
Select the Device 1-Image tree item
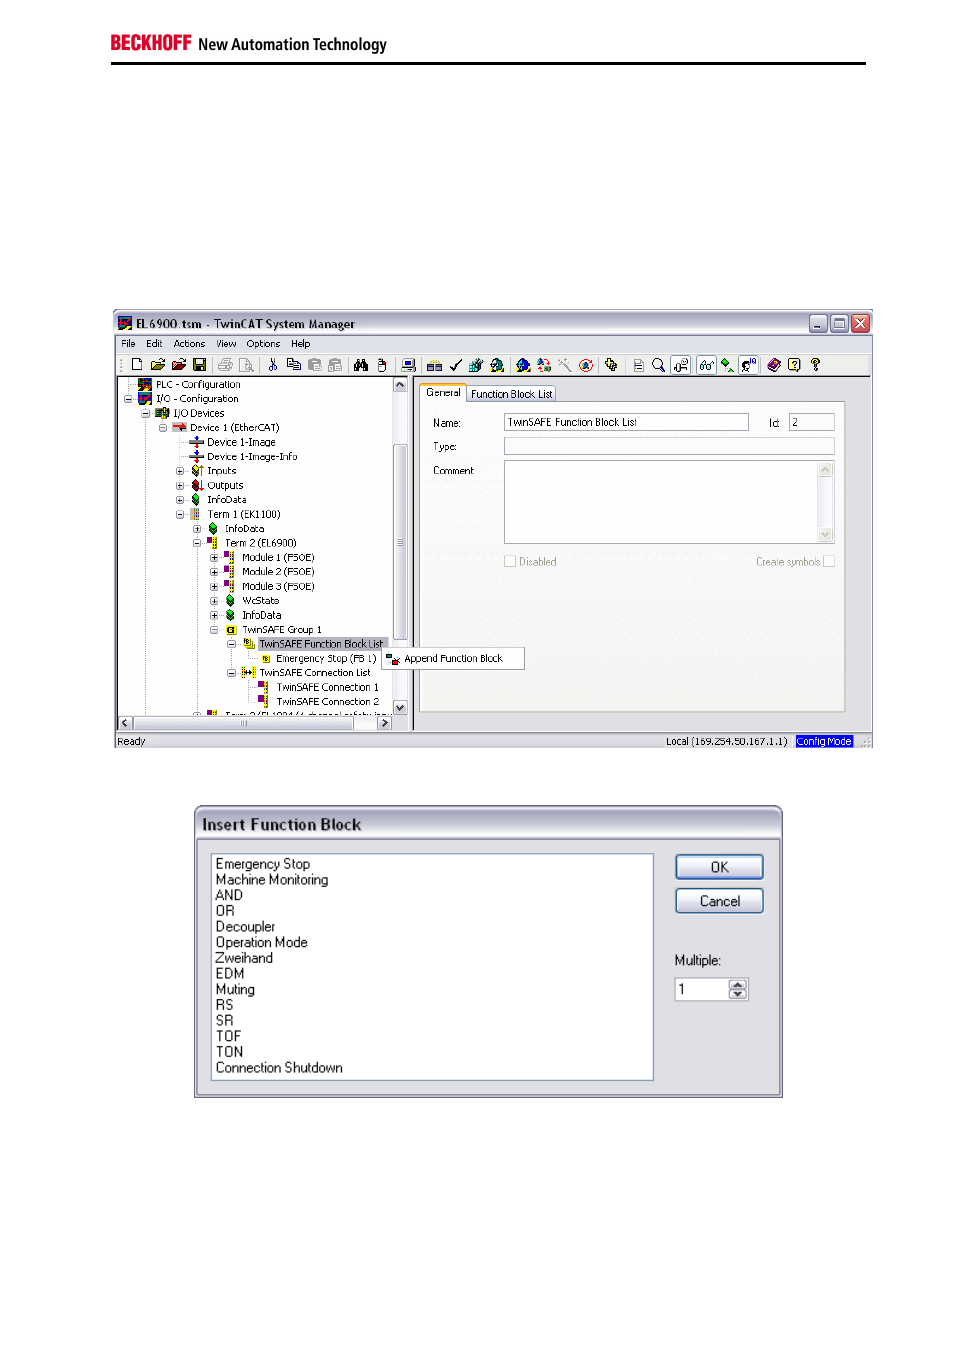[x=241, y=442]
